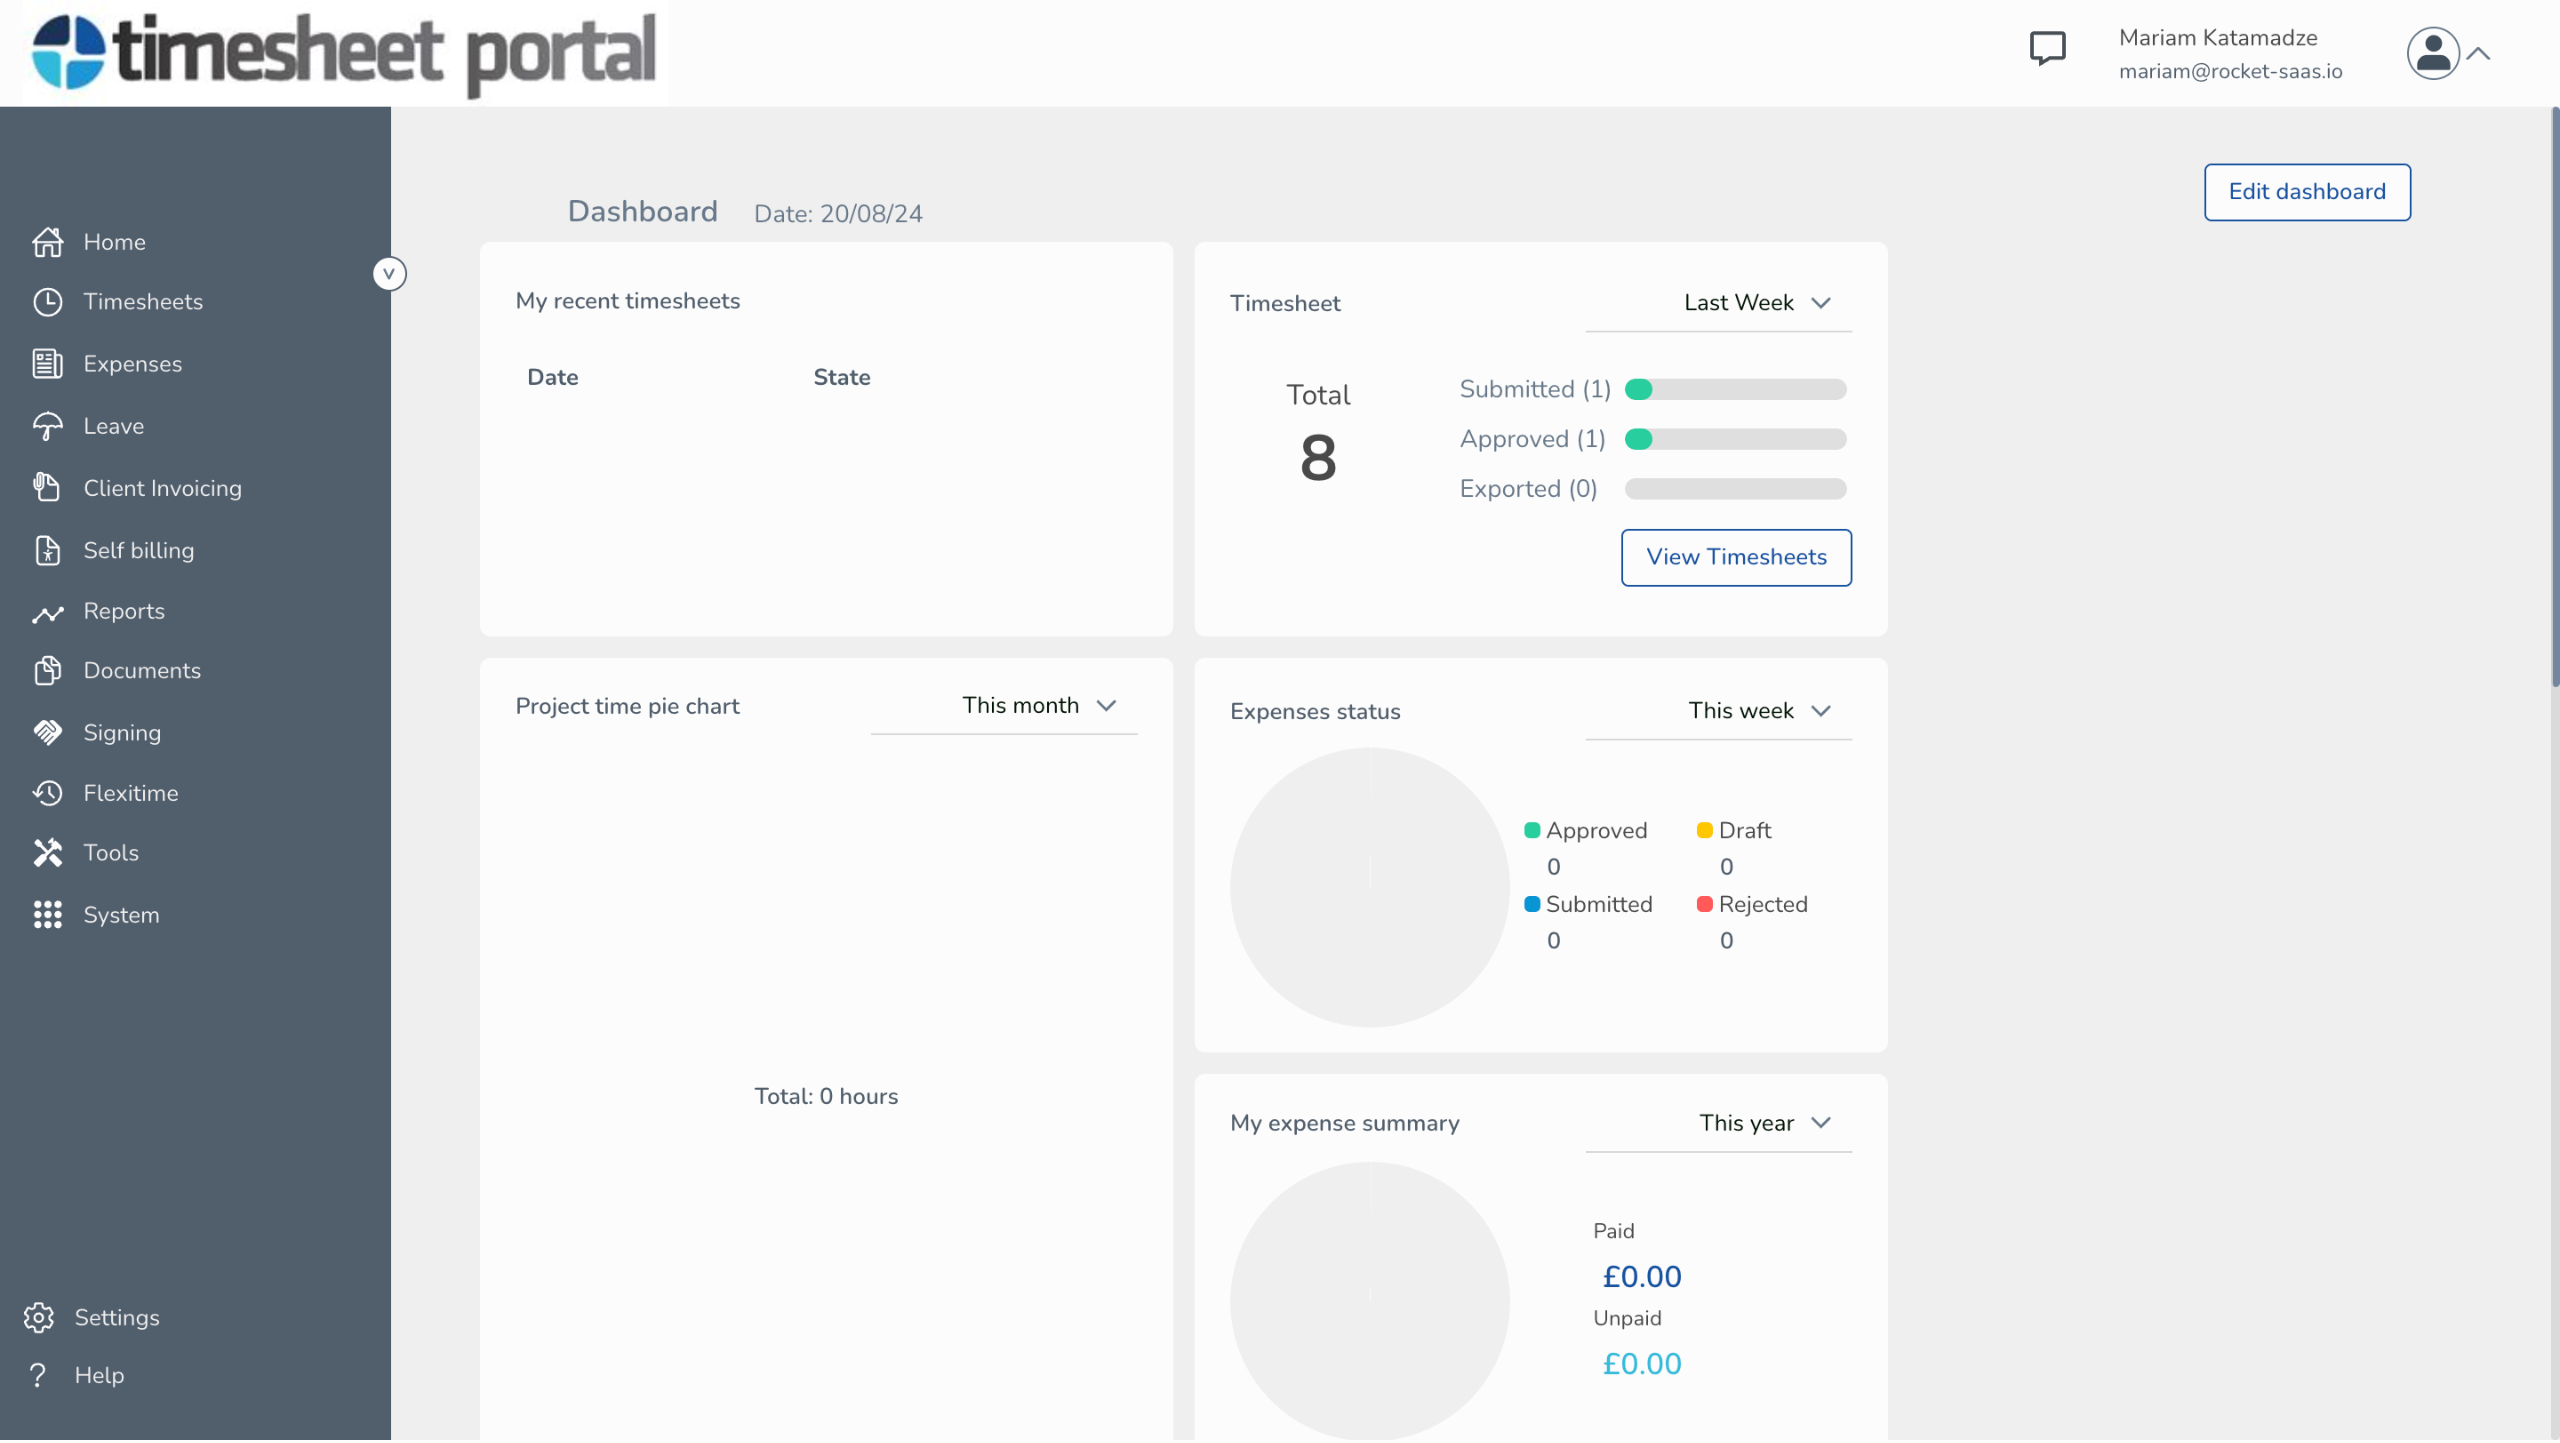Click the Signing icon in sidebar
This screenshot has width=2560, height=1443.
tap(47, 733)
